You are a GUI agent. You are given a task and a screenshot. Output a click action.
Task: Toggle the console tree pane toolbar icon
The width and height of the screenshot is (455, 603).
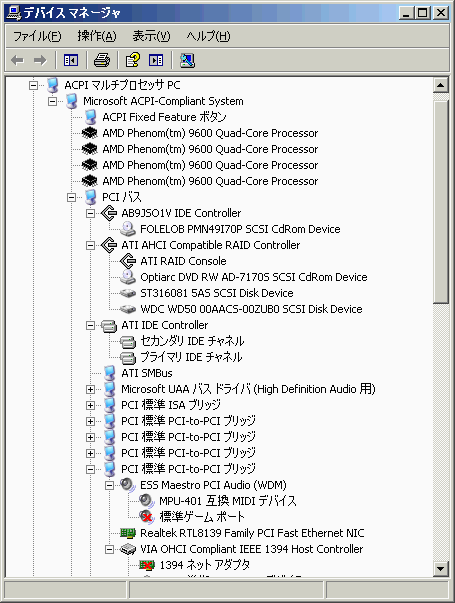pyautogui.click(x=71, y=60)
